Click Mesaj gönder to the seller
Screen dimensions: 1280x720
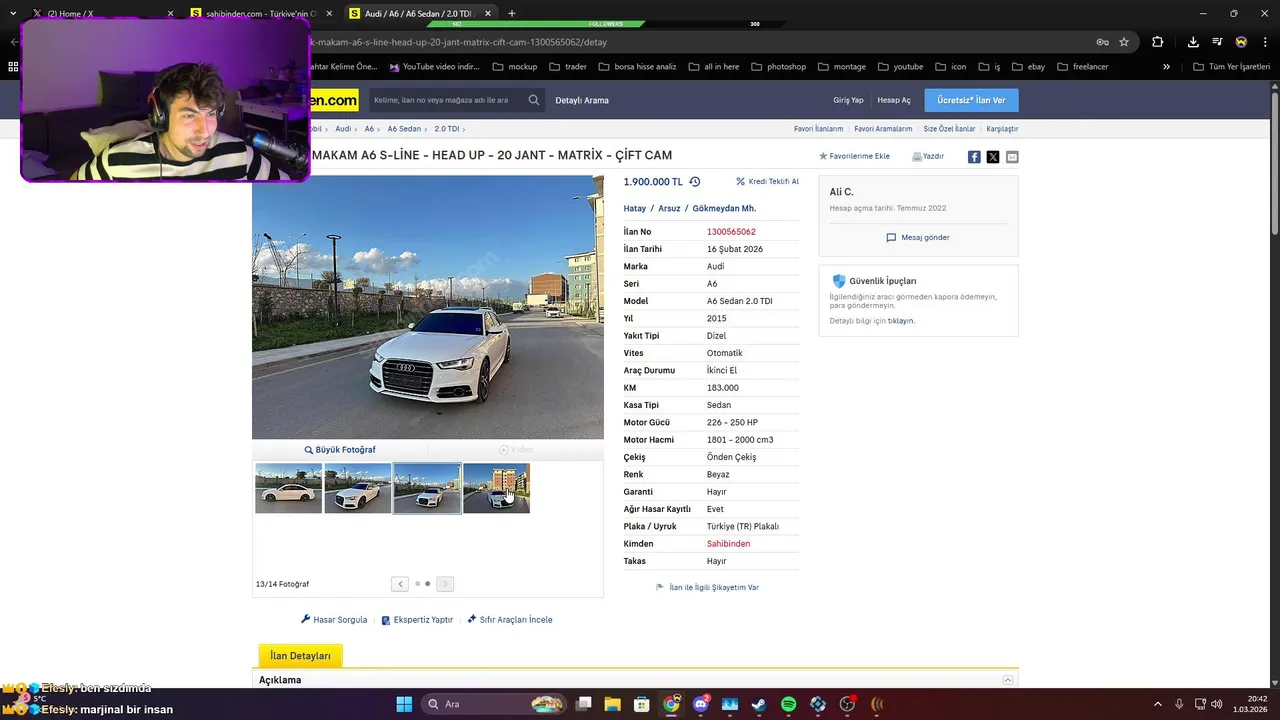pos(918,238)
